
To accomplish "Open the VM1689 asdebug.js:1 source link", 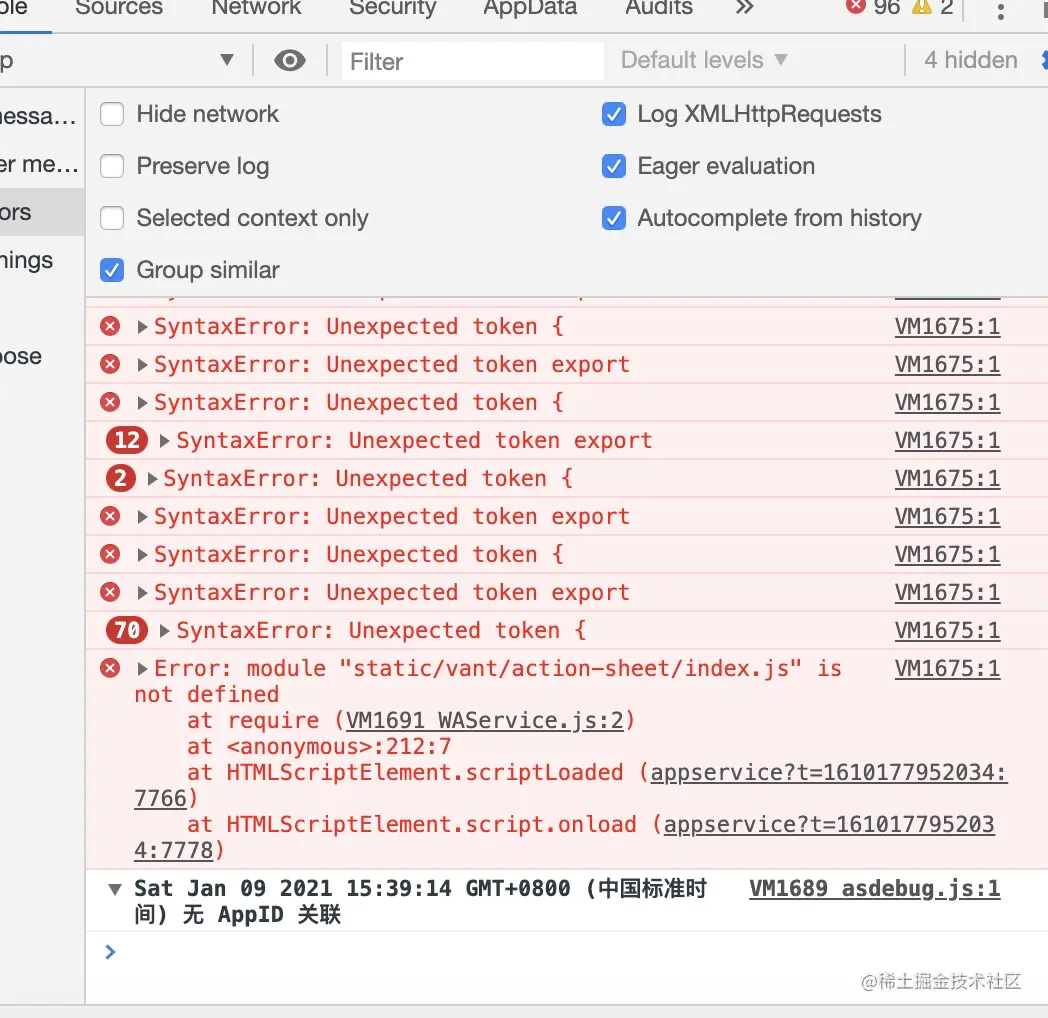I will point(874,888).
